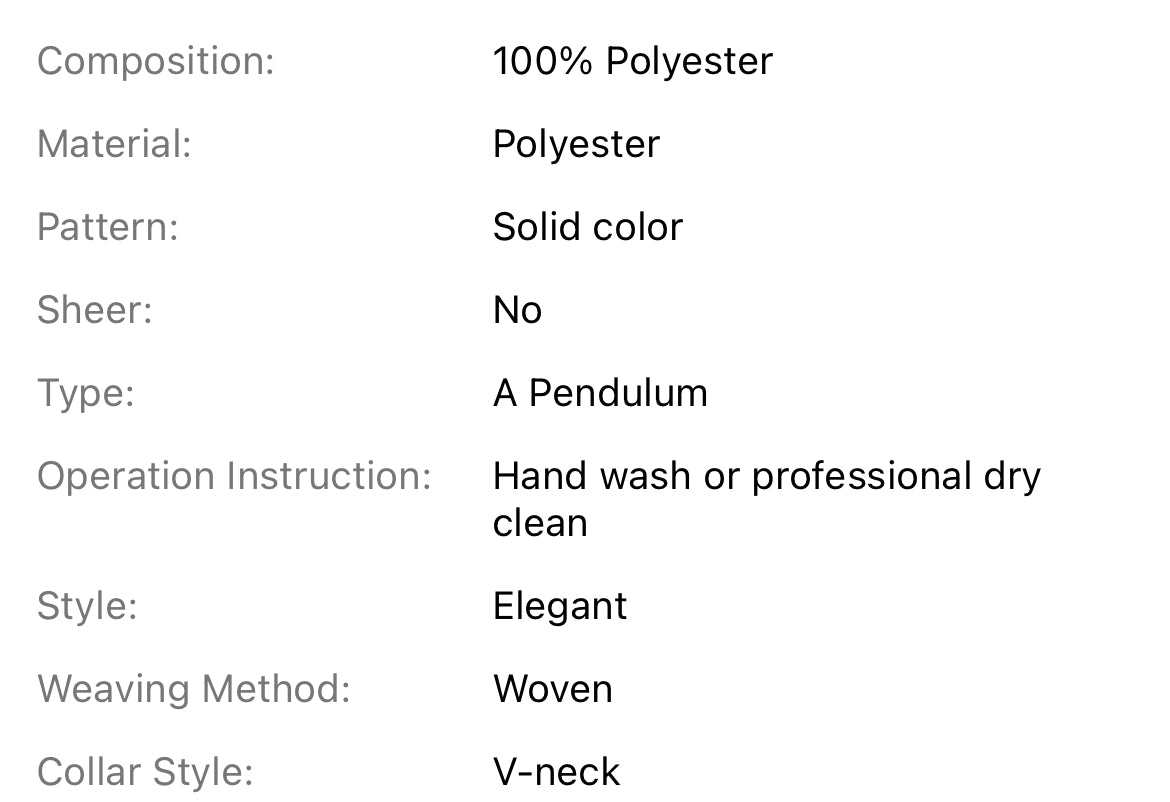Click the word professional in care instructions
This screenshot has width=1170, height=802.
click(854, 476)
